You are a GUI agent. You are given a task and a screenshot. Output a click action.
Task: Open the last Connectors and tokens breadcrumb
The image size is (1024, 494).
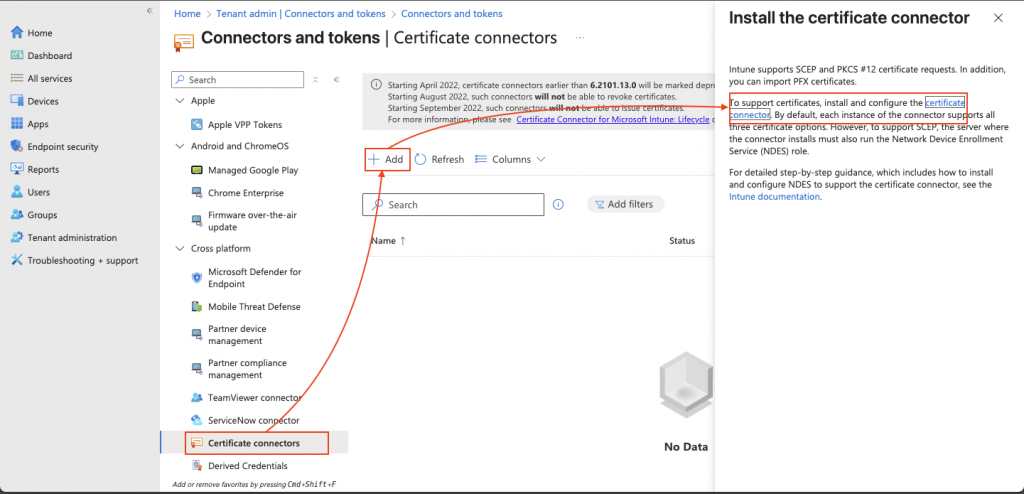pos(452,14)
